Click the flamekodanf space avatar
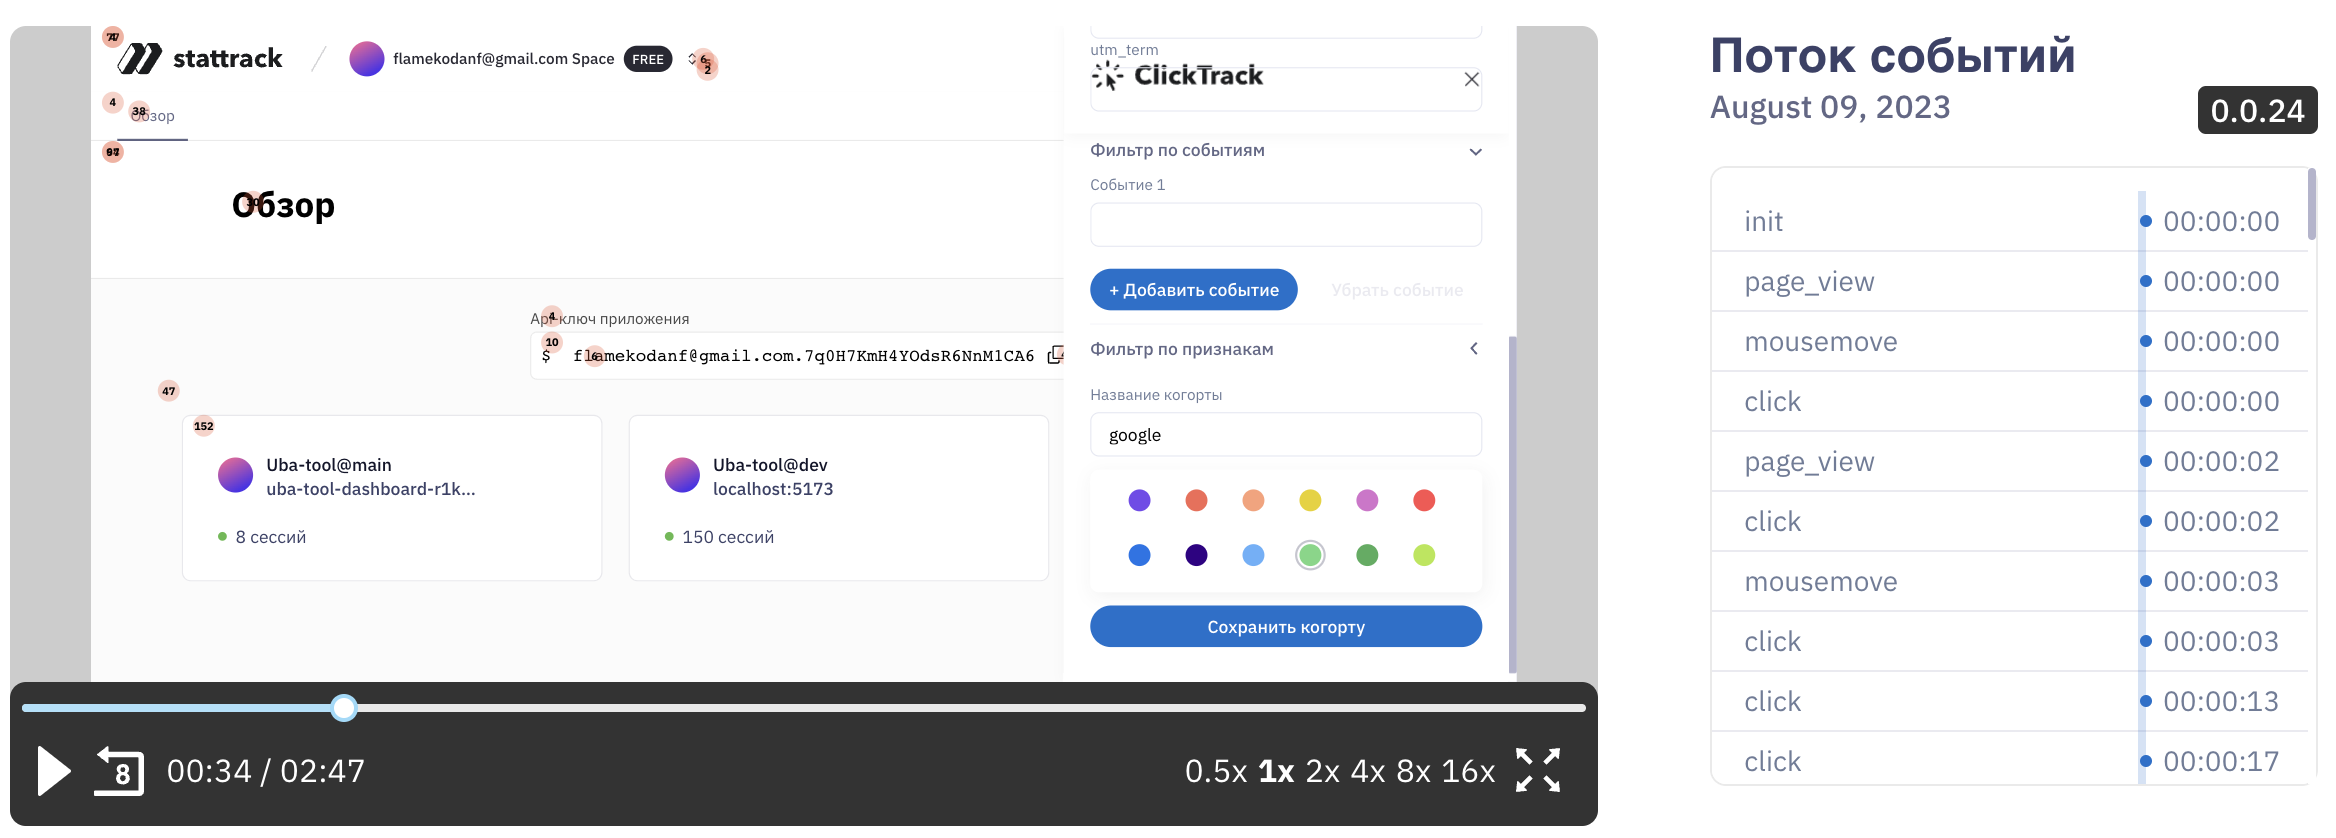The height and width of the screenshot is (838, 2336). click(x=367, y=59)
